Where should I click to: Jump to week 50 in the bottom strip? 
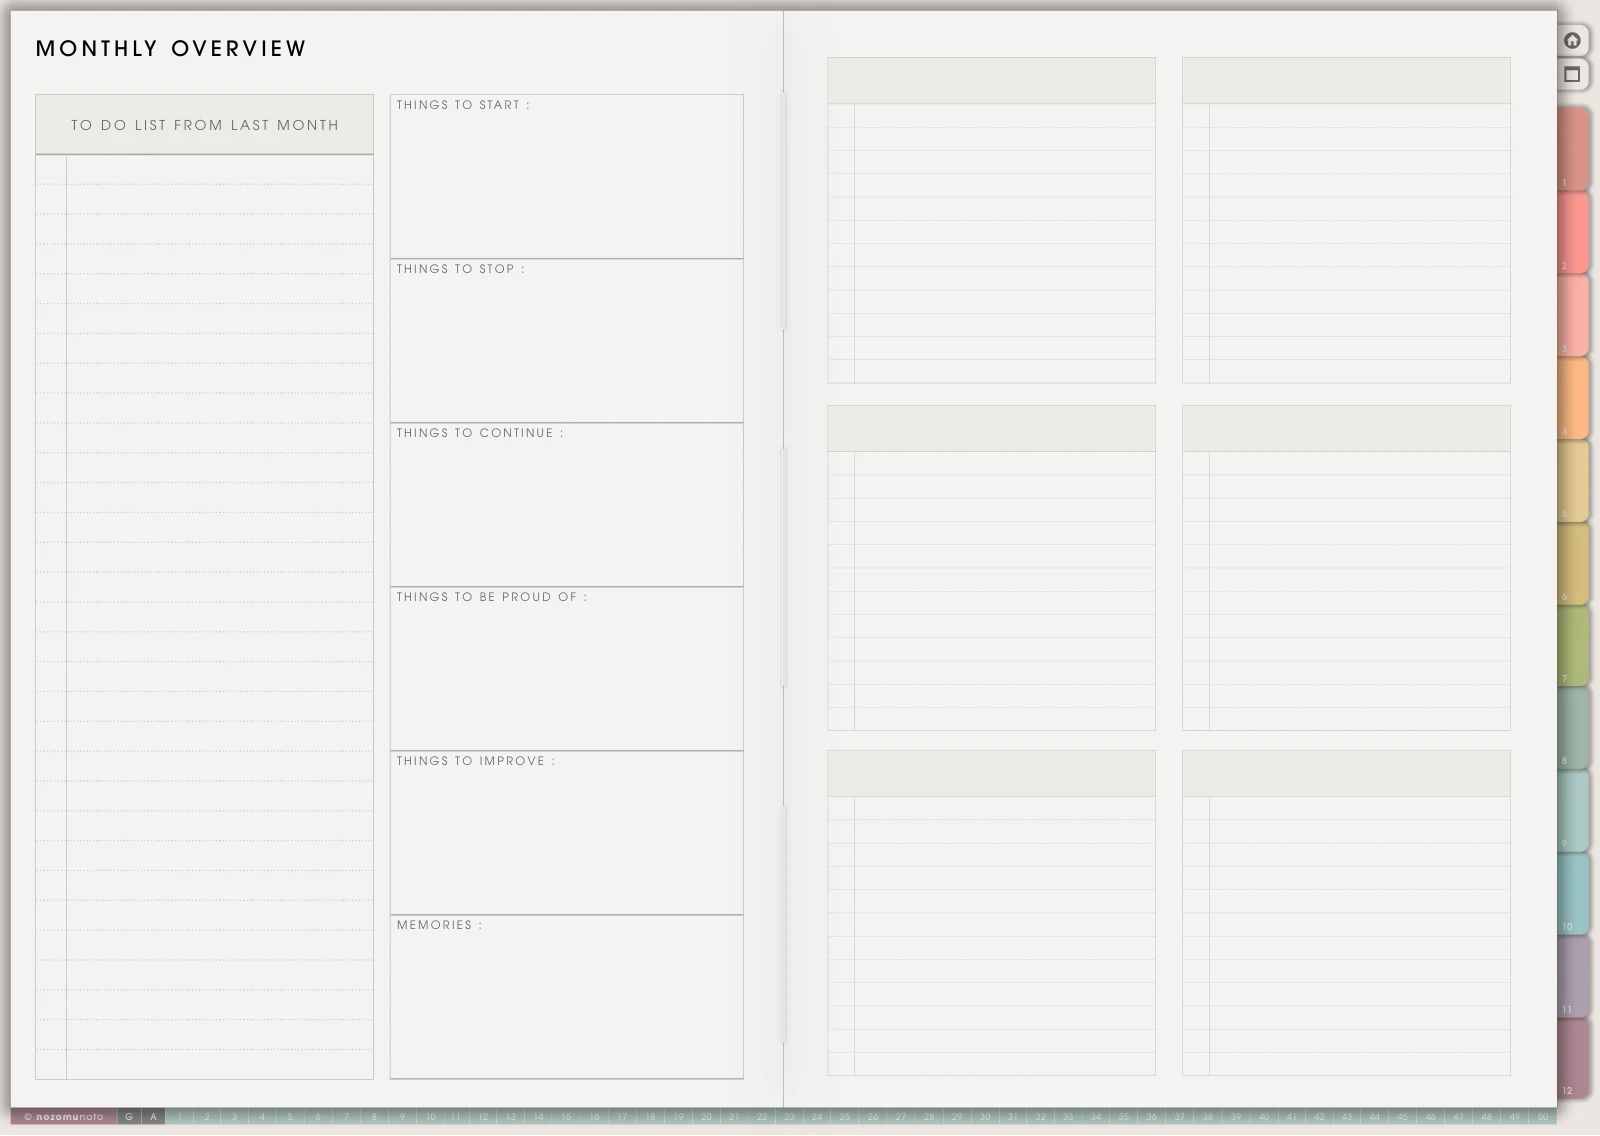click(x=1543, y=1117)
